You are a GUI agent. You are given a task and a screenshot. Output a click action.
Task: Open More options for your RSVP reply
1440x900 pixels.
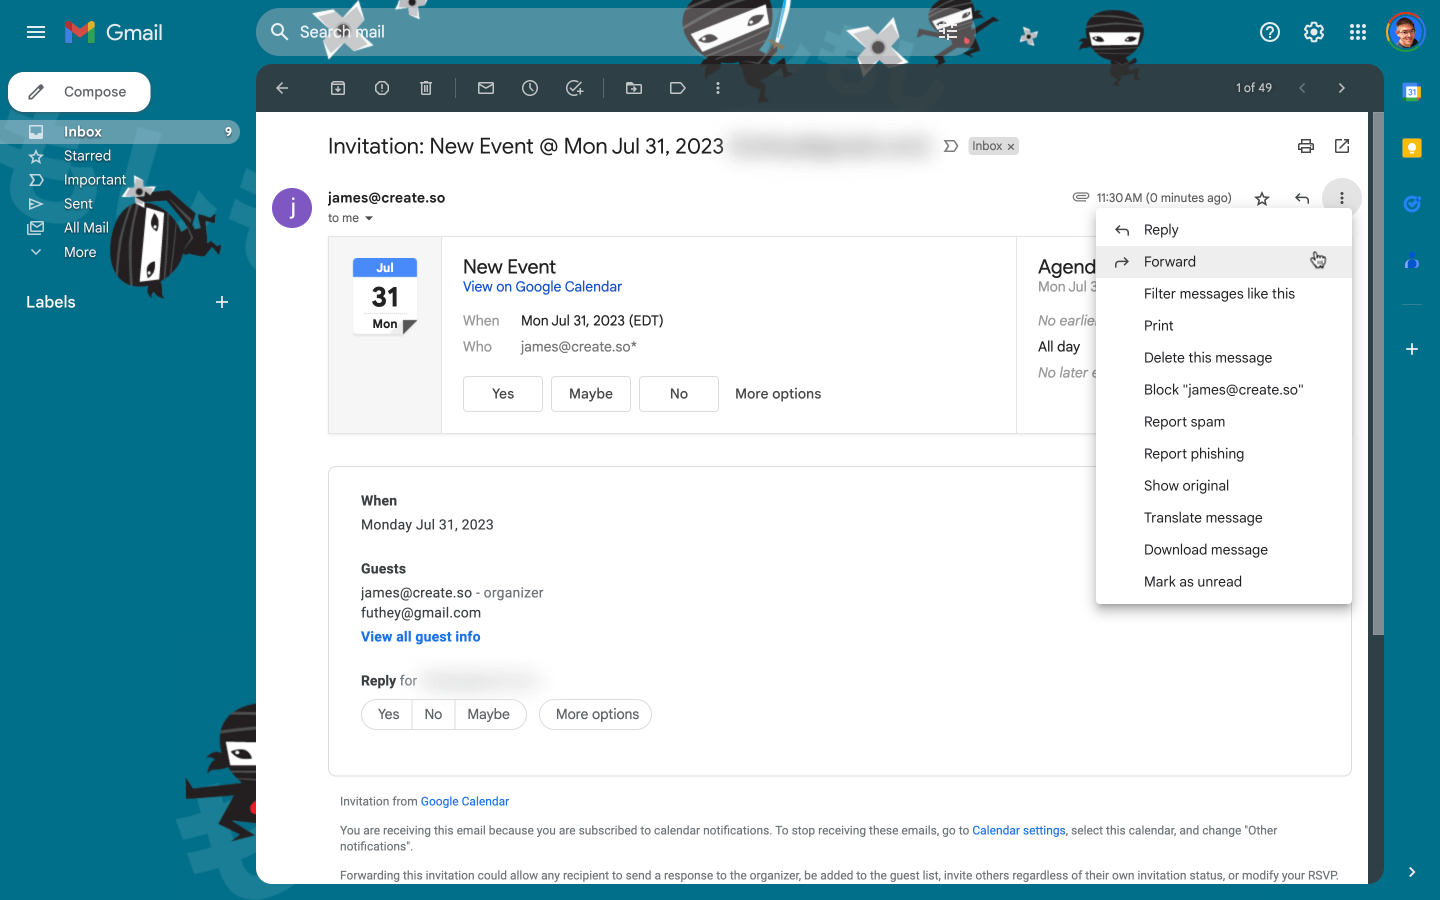[x=595, y=714]
